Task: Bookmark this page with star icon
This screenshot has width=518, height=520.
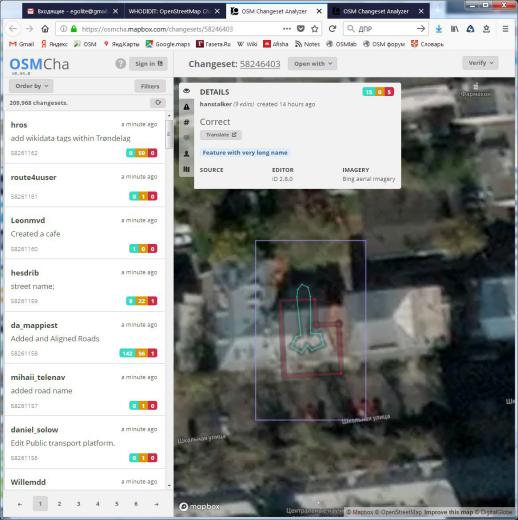Action: pos(314,29)
